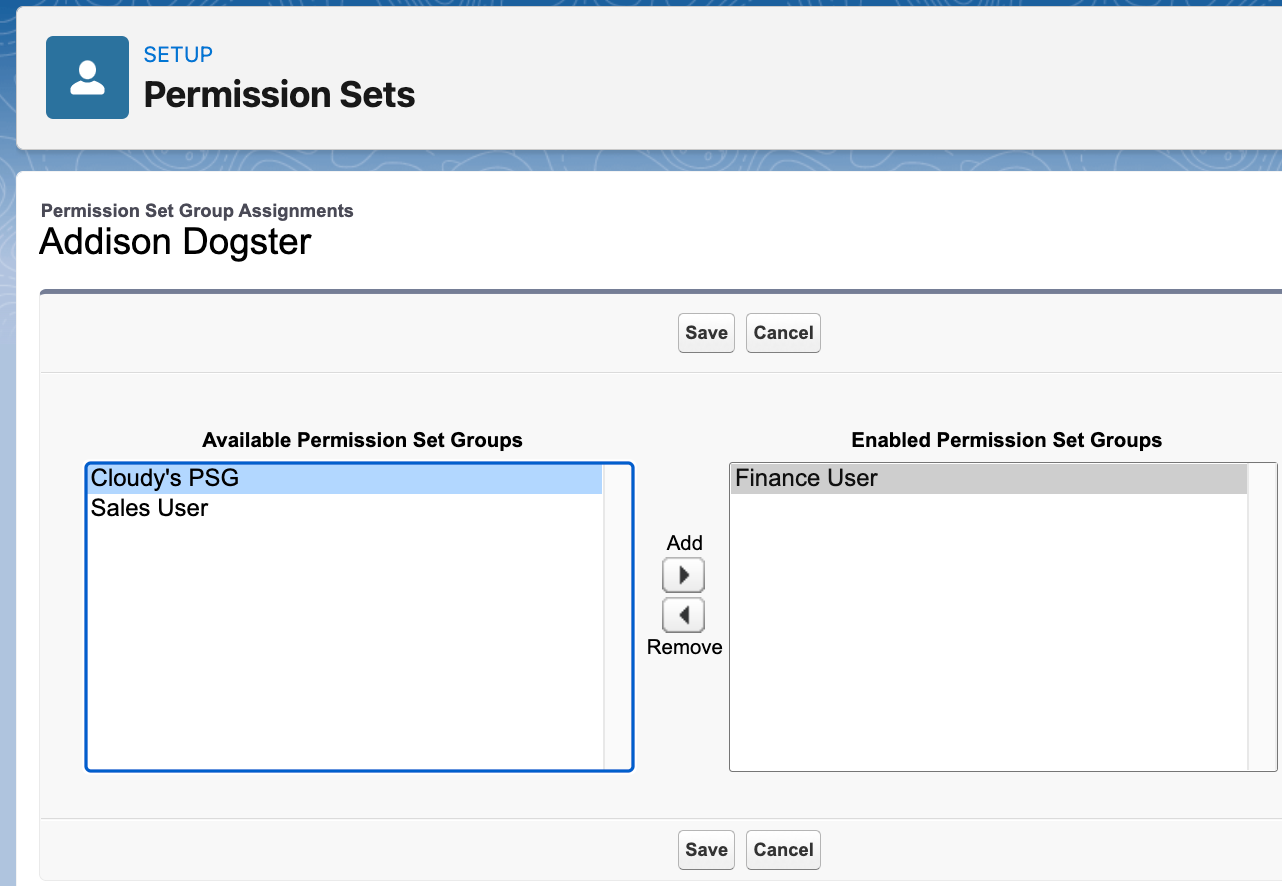Cancel the assignment changes
The height and width of the screenshot is (886, 1282).
(783, 332)
